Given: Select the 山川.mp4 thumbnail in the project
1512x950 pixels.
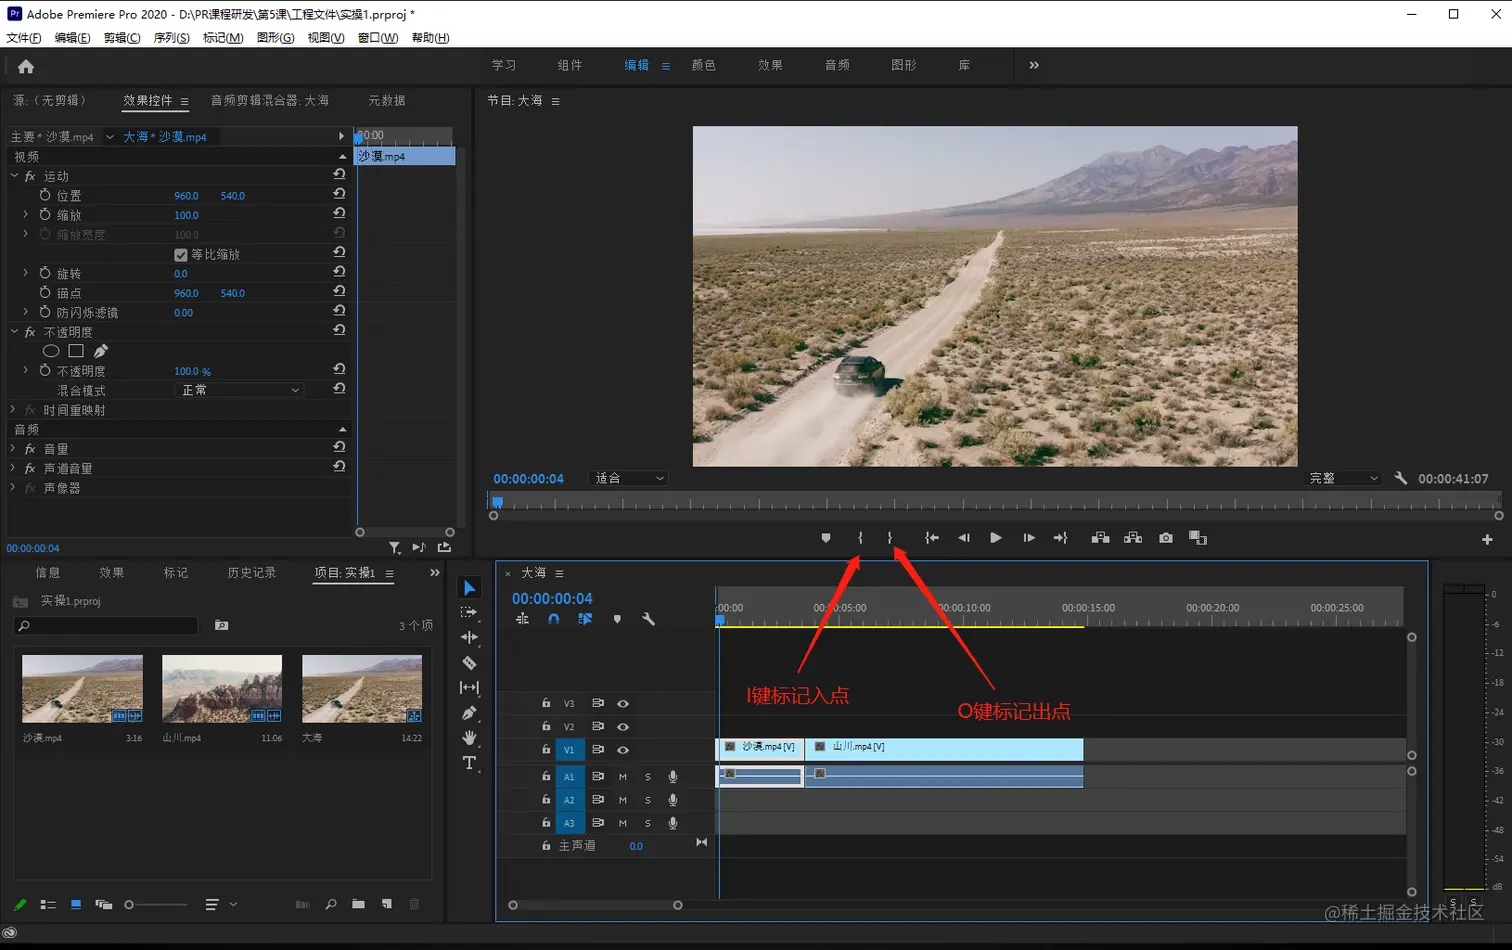Looking at the screenshot, I should click(x=222, y=689).
